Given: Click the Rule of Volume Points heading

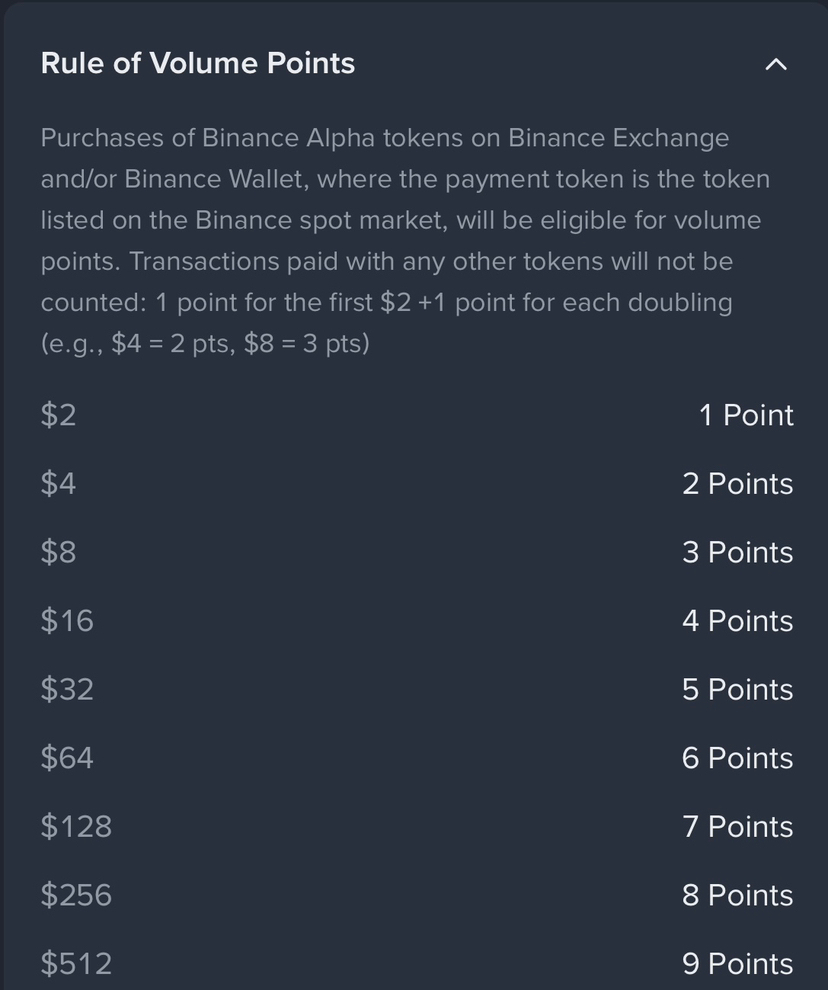Looking at the screenshot, I should click(198, 63).
